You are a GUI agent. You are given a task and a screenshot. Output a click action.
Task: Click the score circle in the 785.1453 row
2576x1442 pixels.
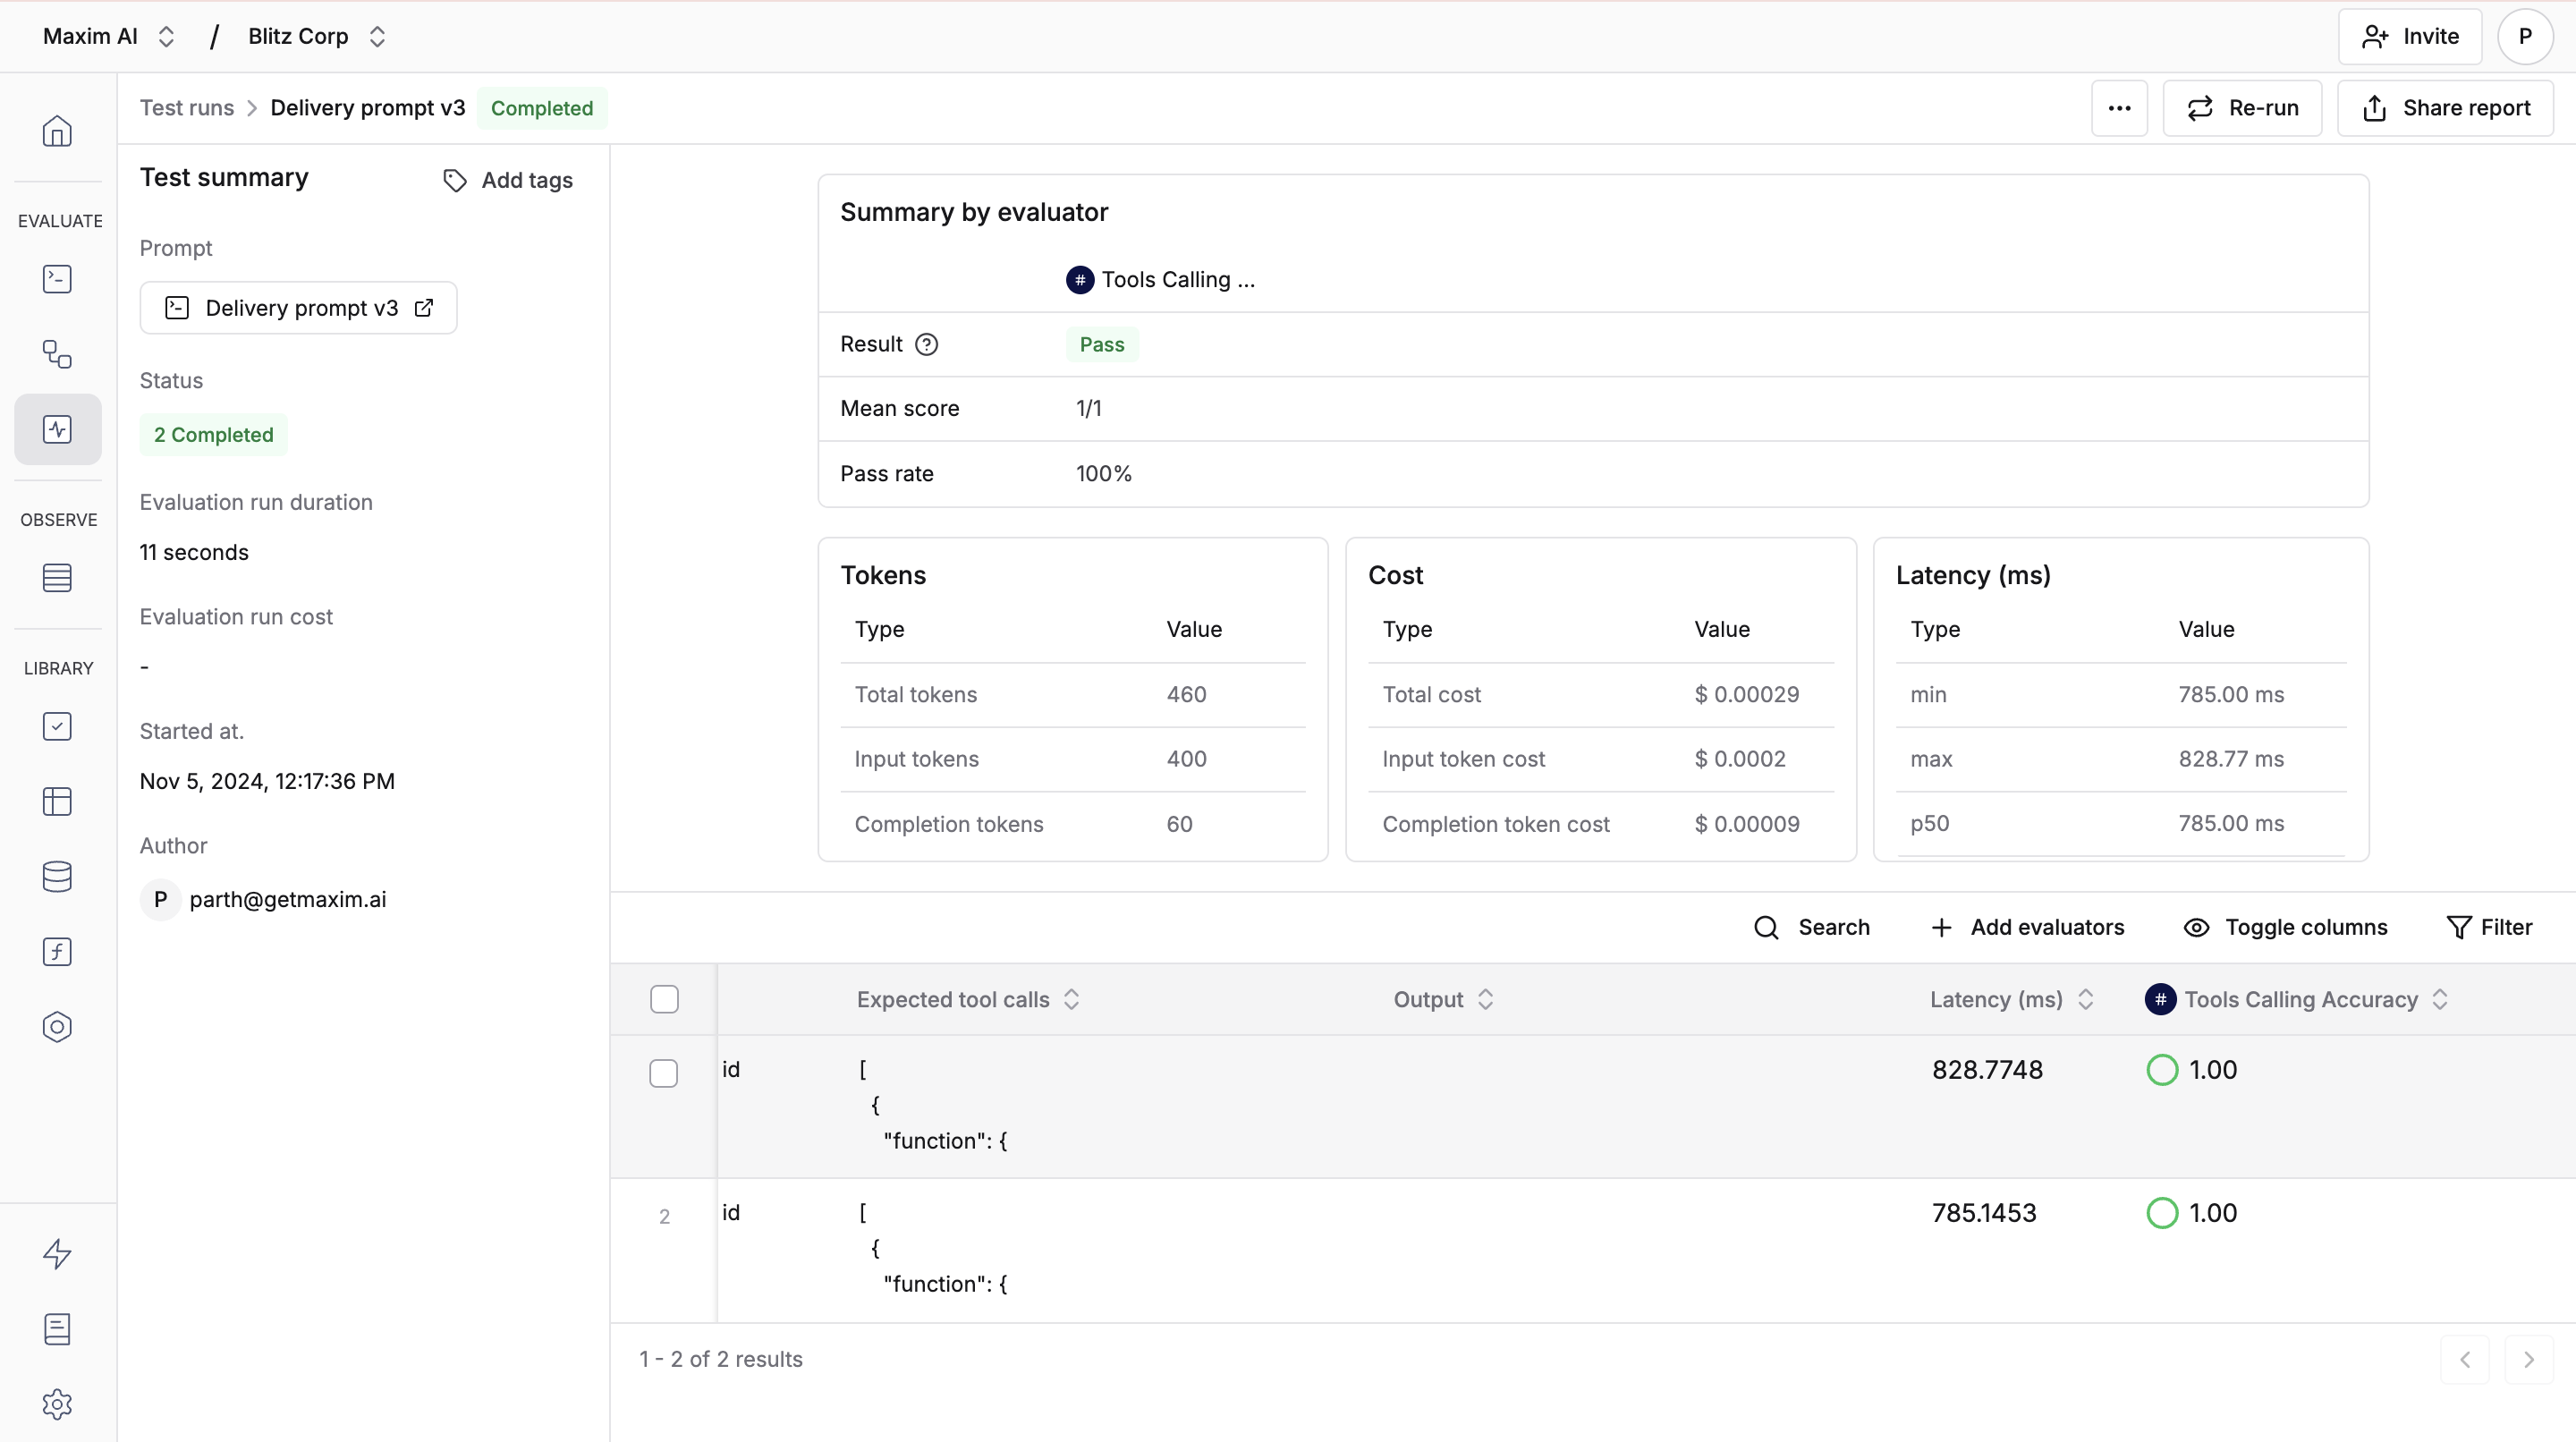2162,1213
